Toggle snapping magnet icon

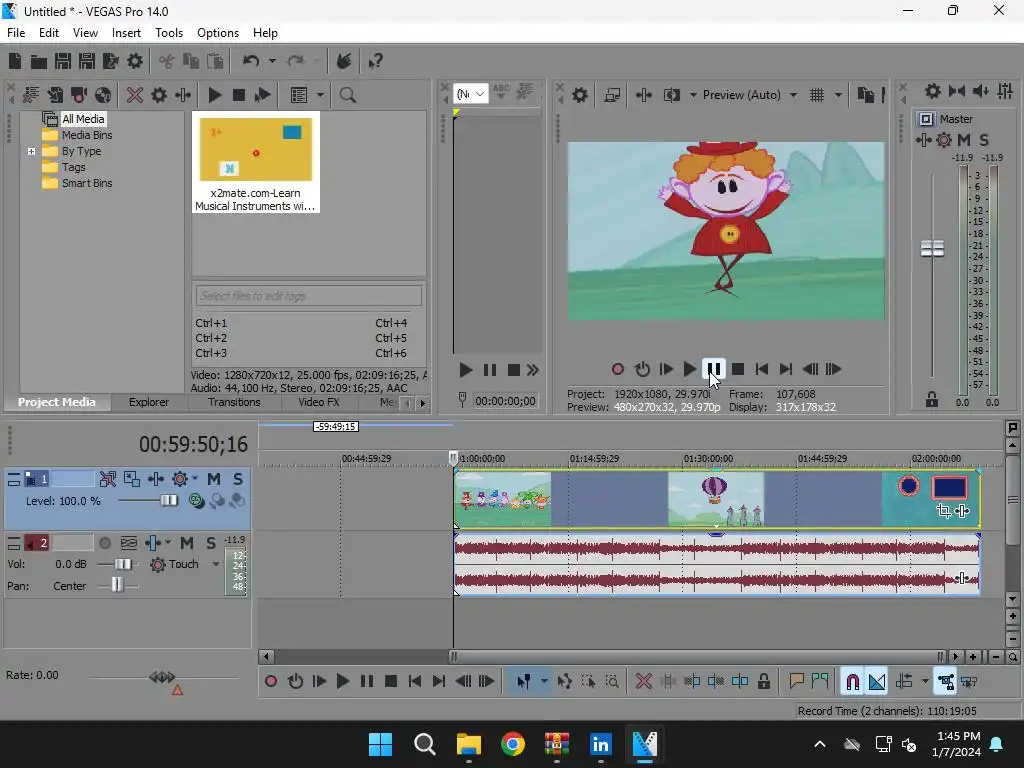click(852, 682)
